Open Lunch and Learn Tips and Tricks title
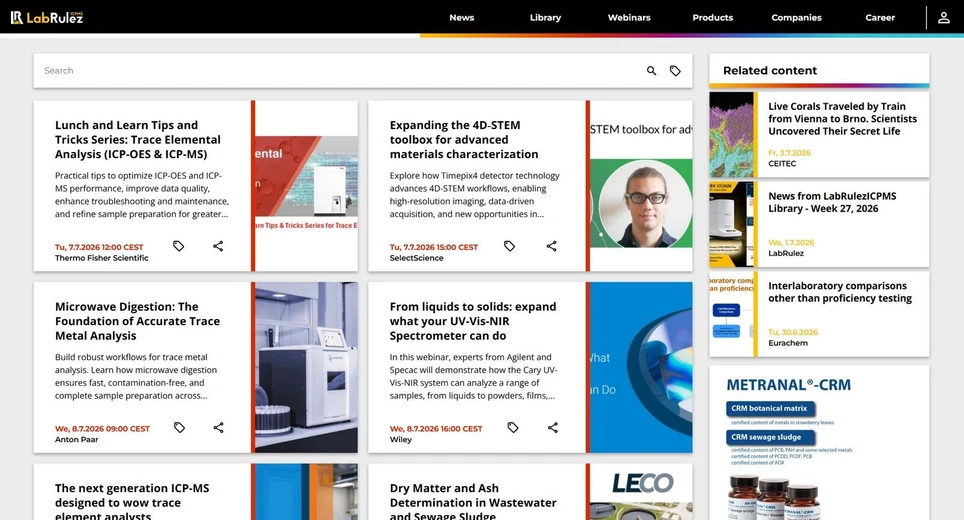964x520 pixels. [x=138, y=140]
